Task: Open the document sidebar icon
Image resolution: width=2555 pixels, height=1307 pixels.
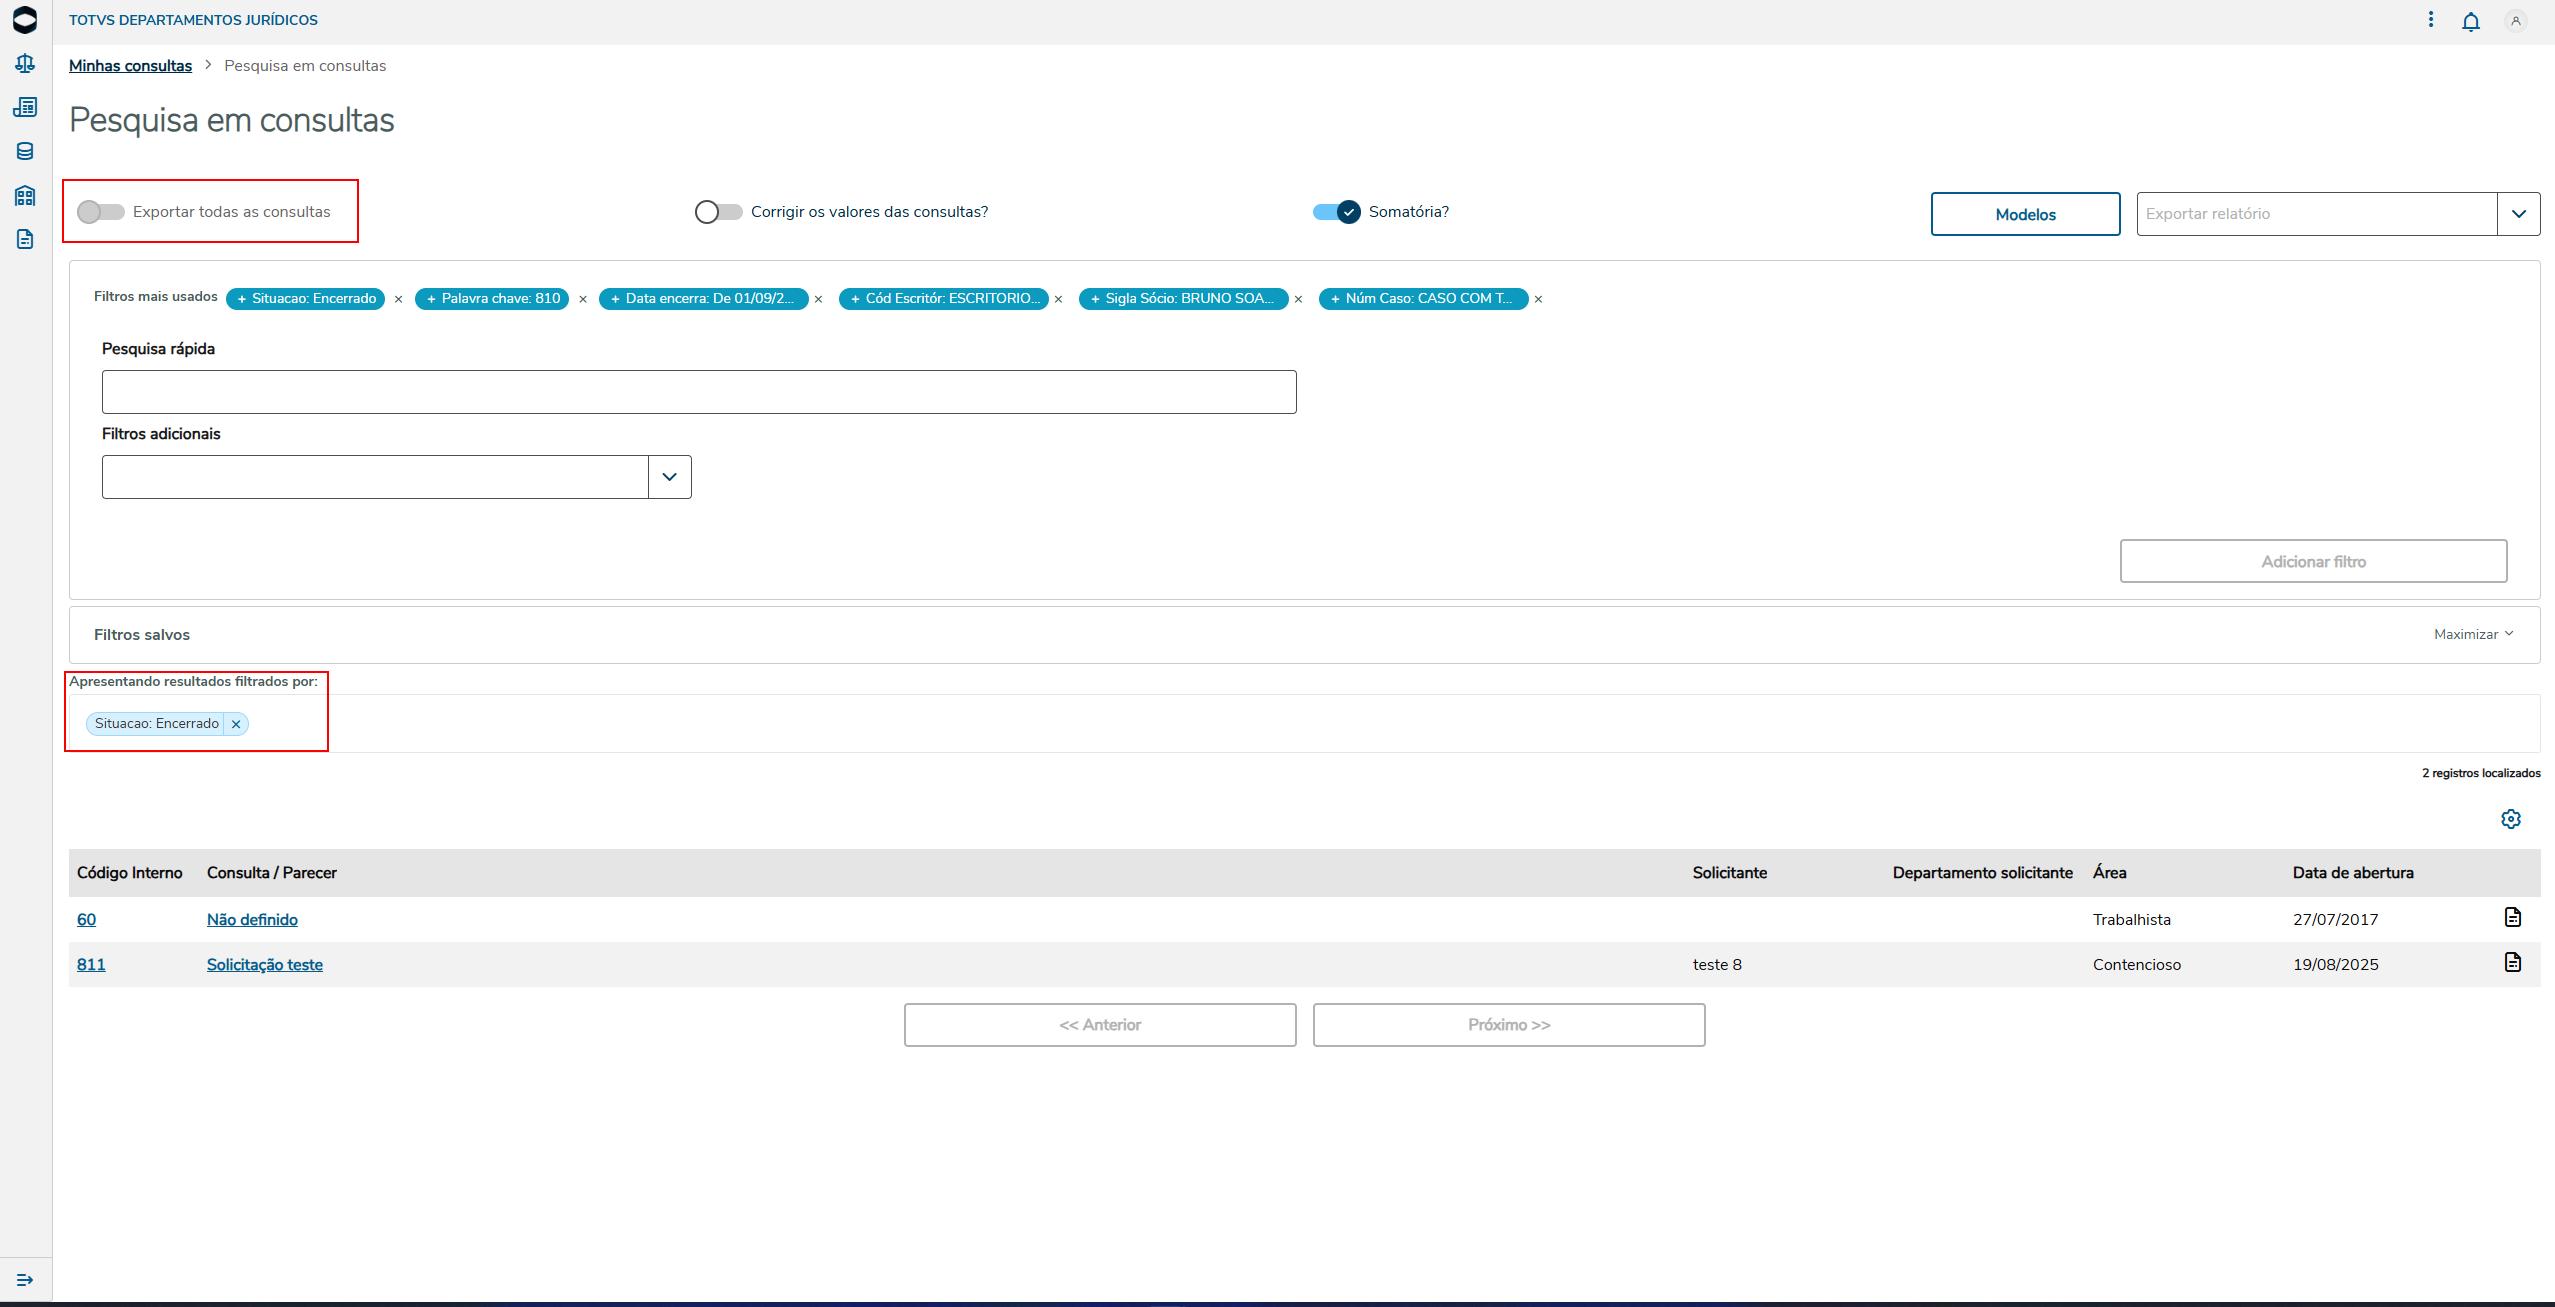Action: [25, 239]
